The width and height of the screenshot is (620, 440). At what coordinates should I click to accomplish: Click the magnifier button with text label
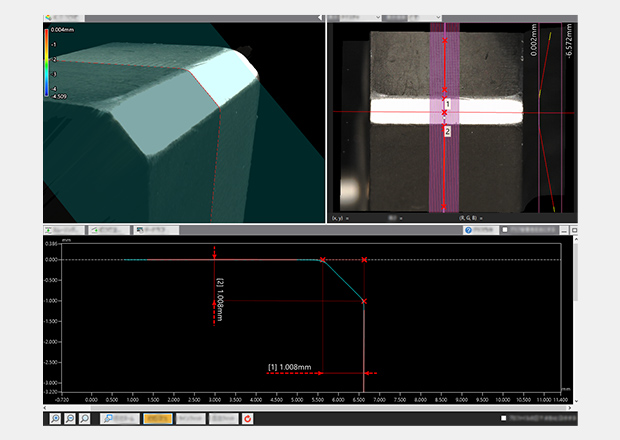[x=120, y=418]
